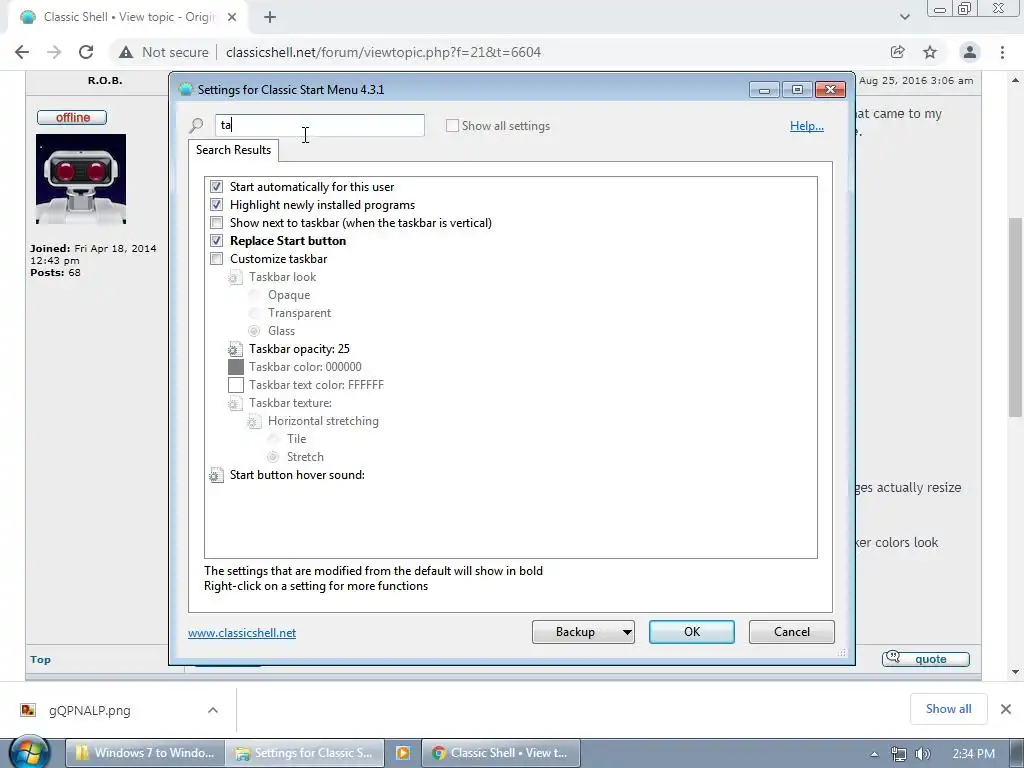Image resolution: width=1024 pixels, height=768 pixels.
Task: Close the Classic Shell browser tab
Action: pos(232,17)
